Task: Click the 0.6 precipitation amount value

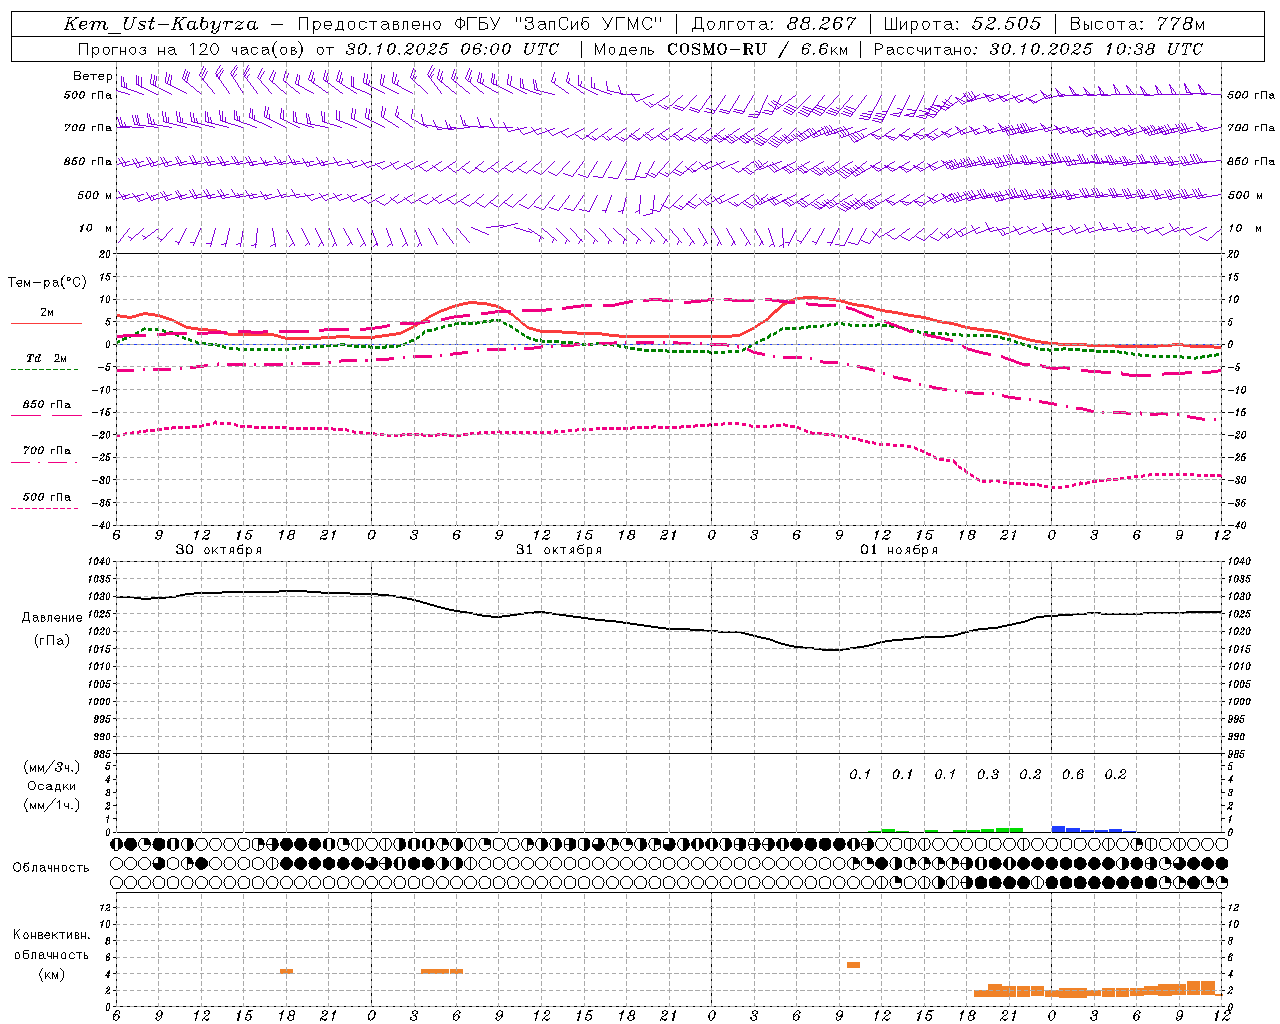Action: (x=1073, y=774)
